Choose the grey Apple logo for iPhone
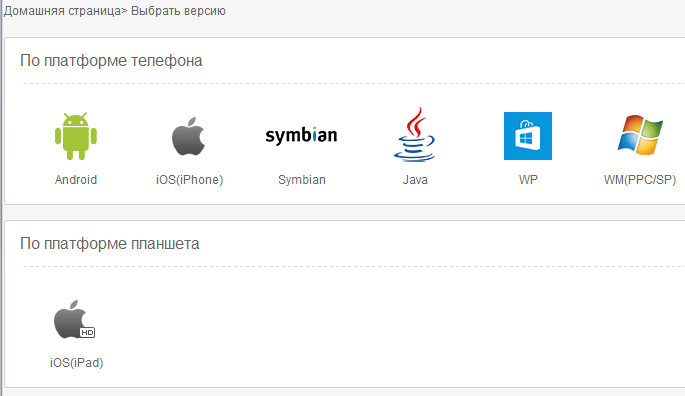 coord(188,136)
